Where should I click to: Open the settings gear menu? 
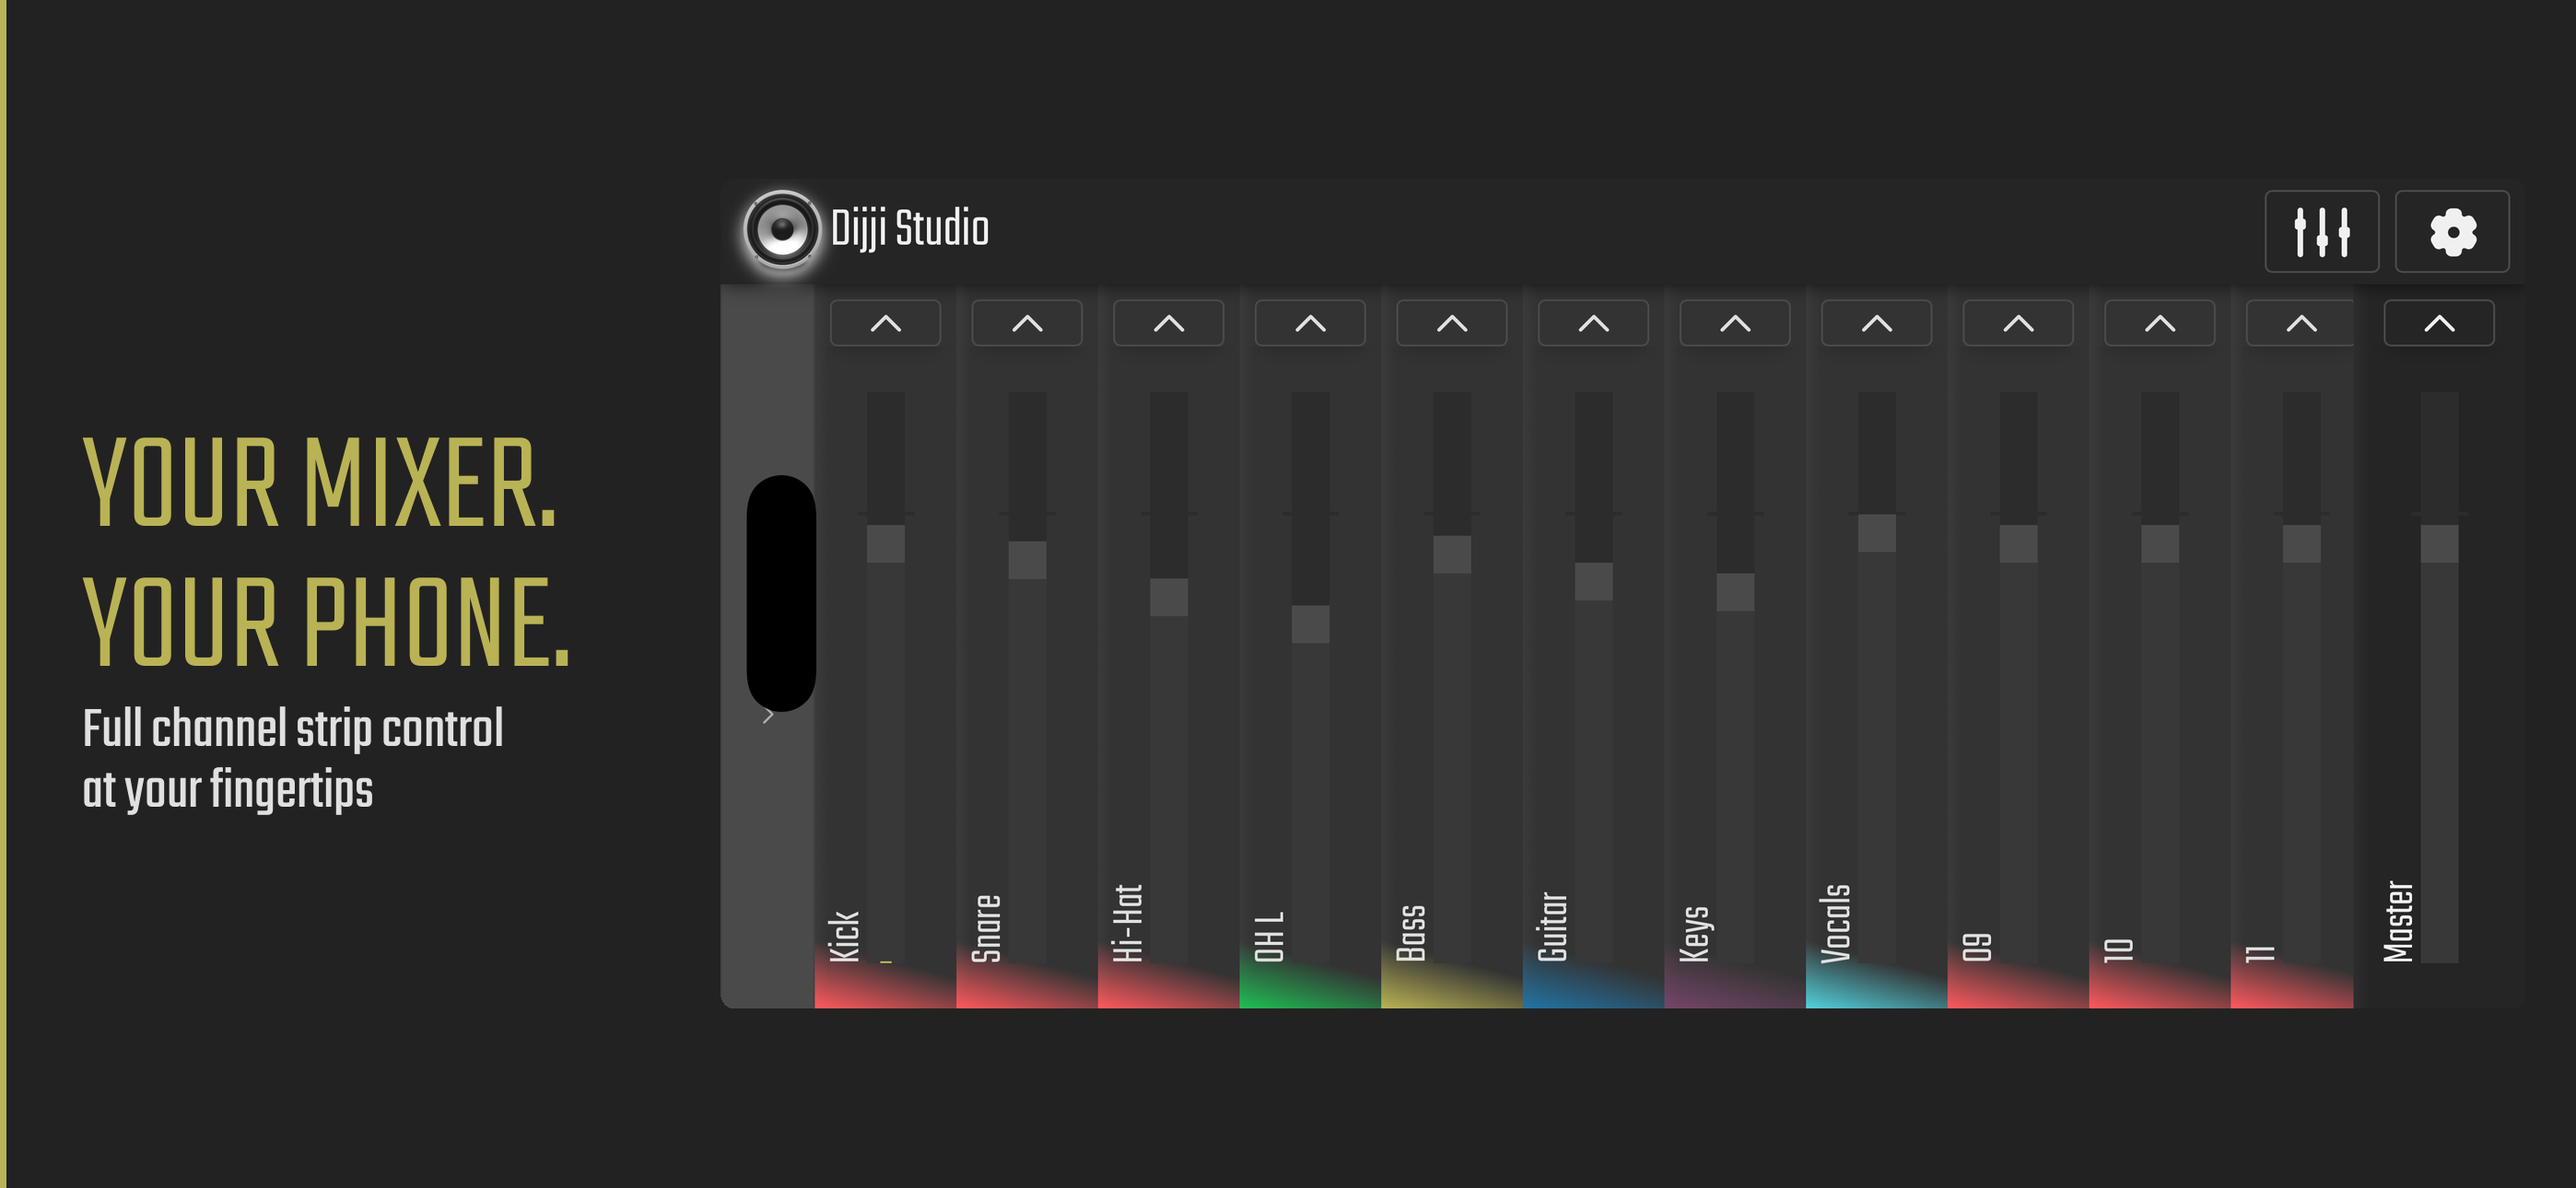pyautogui.click(x=2452, y=232)
